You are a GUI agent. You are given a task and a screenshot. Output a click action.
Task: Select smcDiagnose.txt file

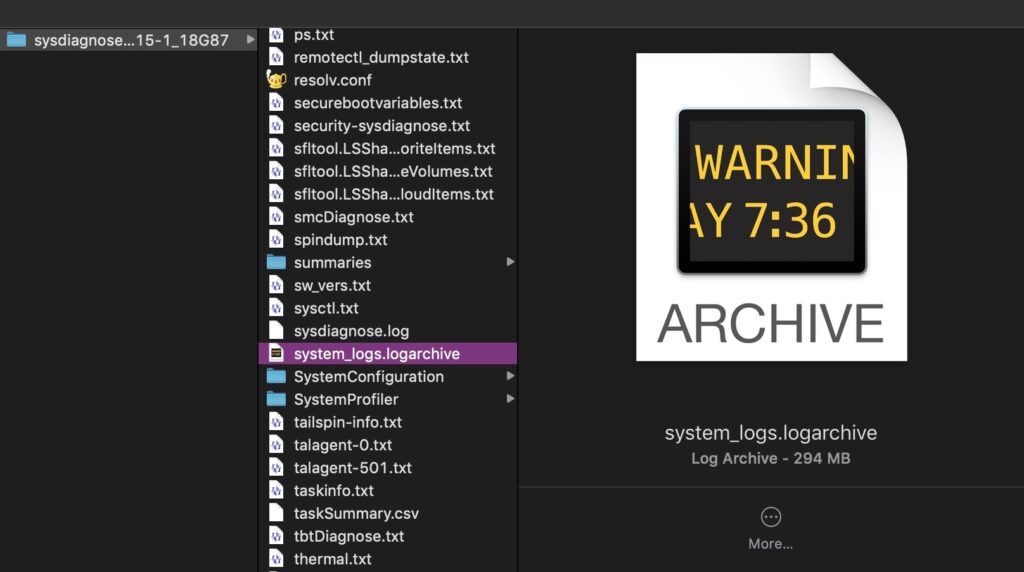point(353,217)
